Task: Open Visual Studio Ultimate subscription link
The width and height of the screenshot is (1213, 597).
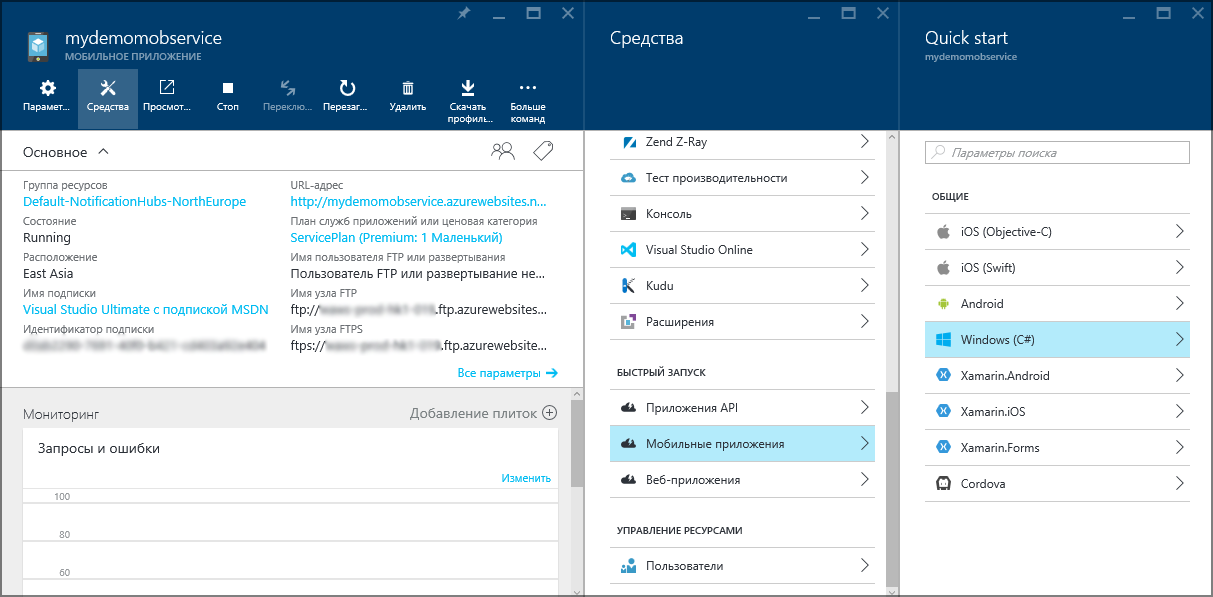Action: click(146, 309)
